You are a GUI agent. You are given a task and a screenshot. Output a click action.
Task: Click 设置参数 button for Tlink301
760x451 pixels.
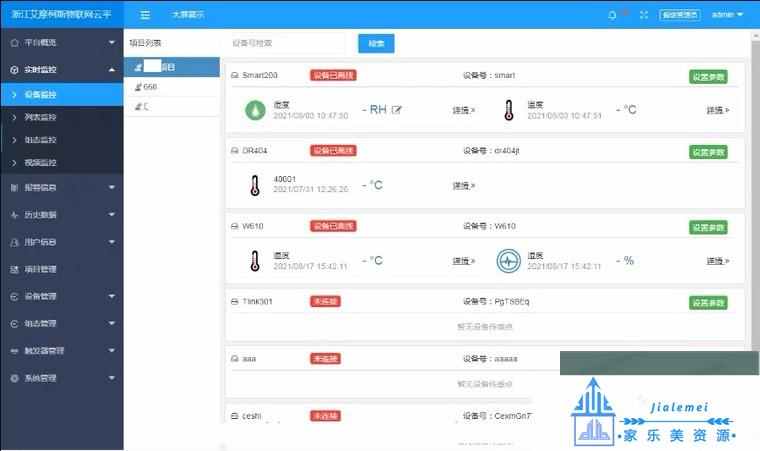coord(708,303)
